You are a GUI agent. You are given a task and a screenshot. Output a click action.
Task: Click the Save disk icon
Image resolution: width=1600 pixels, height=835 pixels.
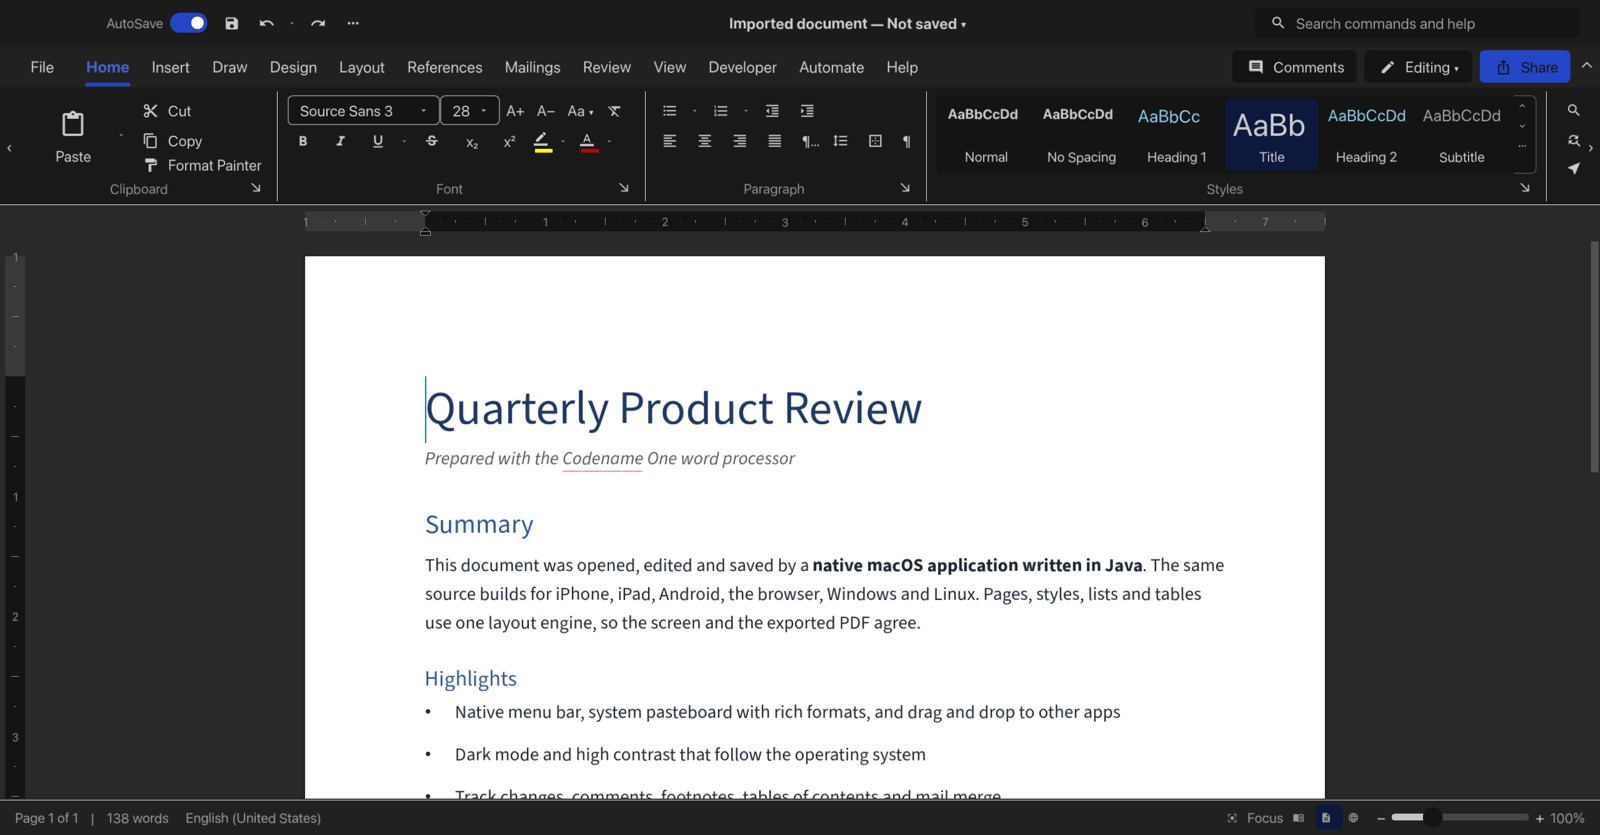pos(231,23)
